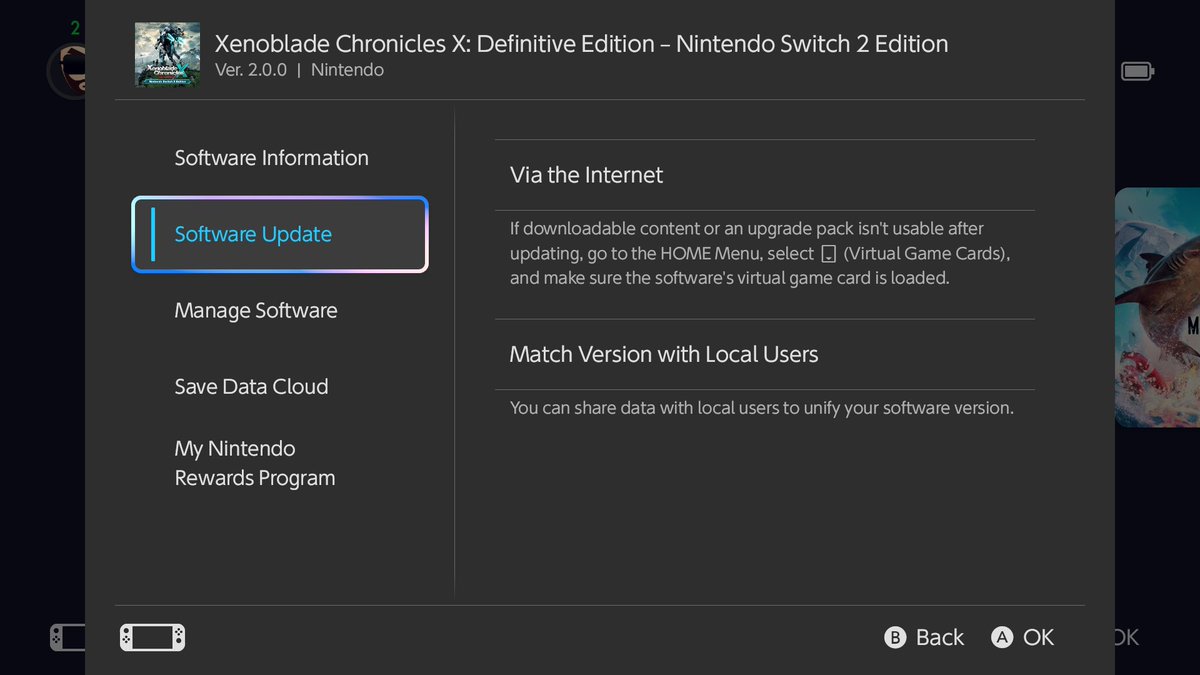This screenshot has height=675, width=1200.
Task: Go to Save Data Cloud
Action: 251,386
